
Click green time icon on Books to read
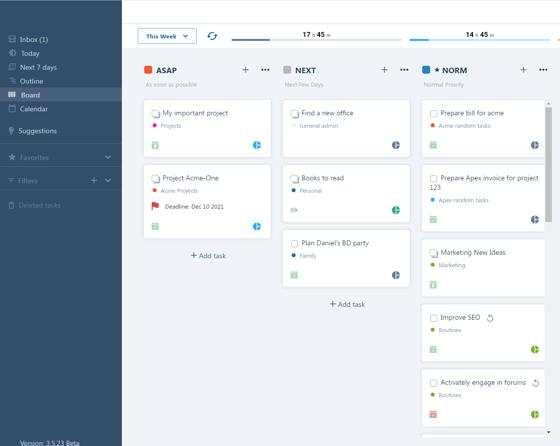click(396, 210)
